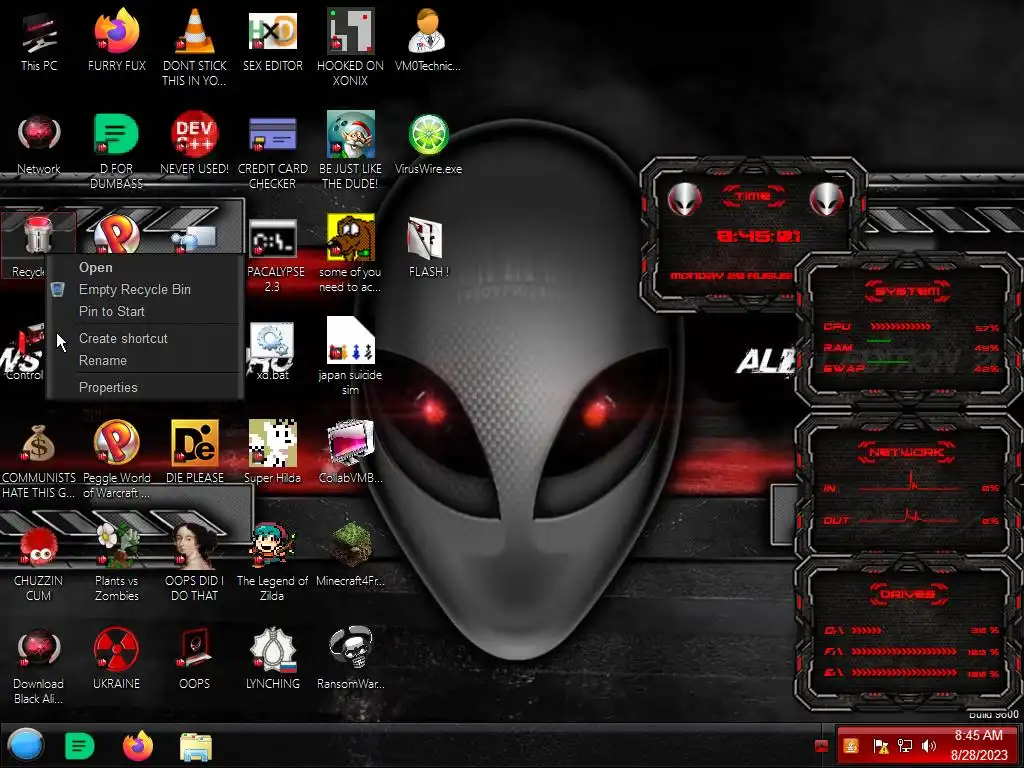Select Pin to Start option
Screen dimensions: 1024x768
(145, 312)
